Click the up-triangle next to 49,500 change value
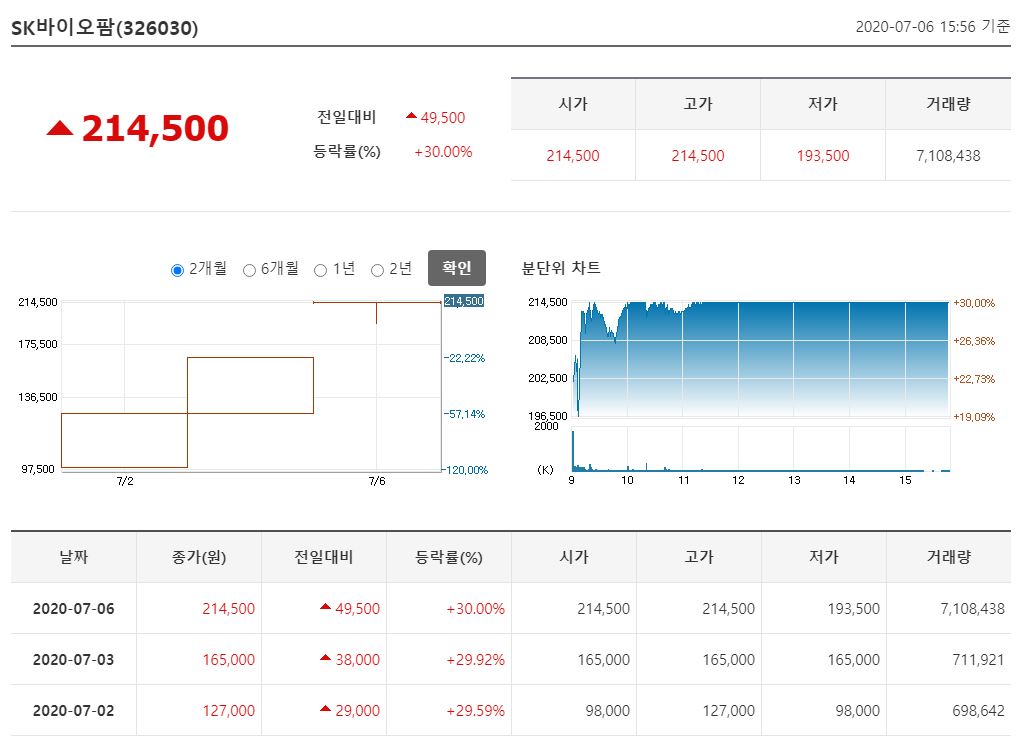The height and width of the screenshot is (750, 1019). pos(414,117)
